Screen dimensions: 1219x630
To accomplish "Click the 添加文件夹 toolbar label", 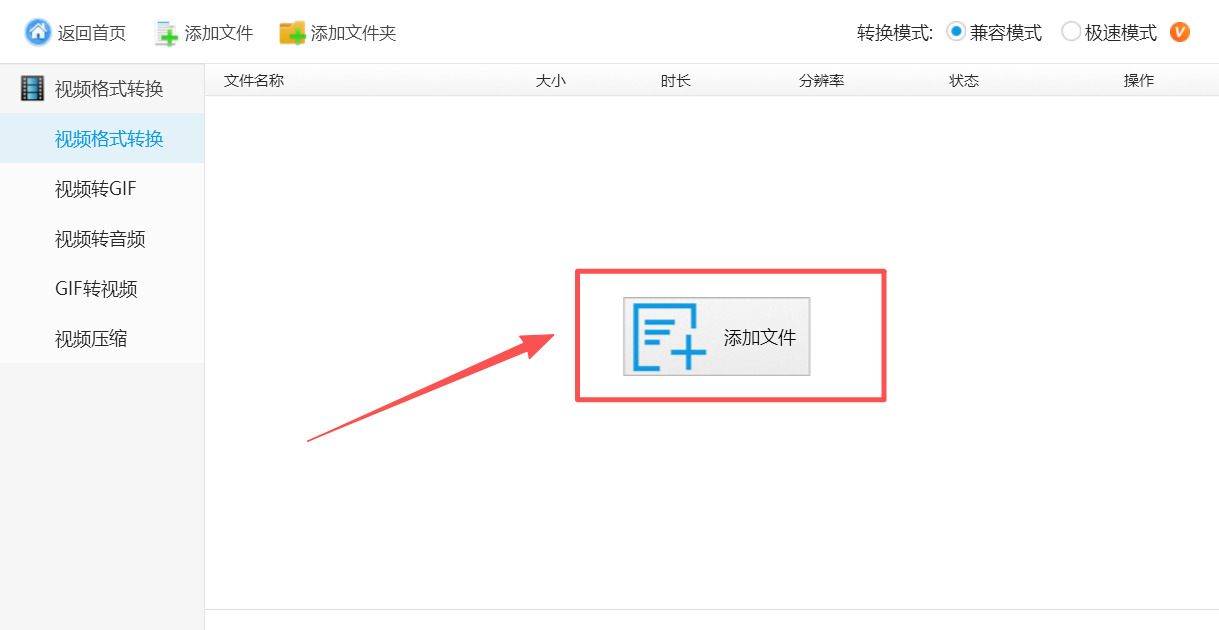I will (354, 33).
